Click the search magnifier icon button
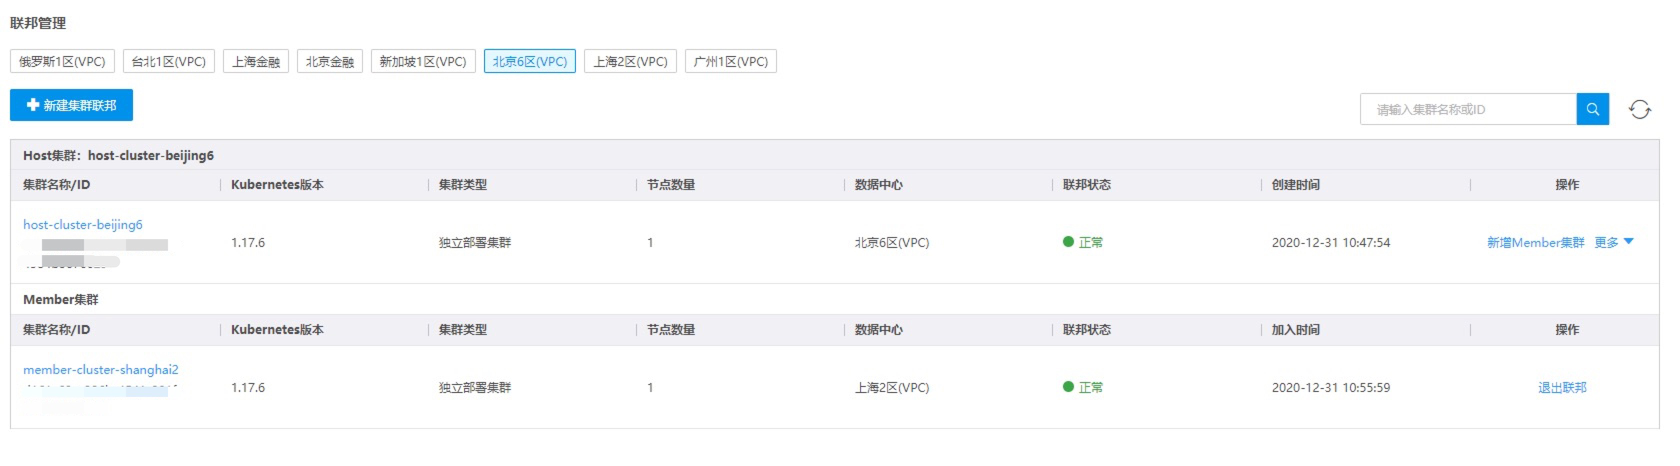This screenshot has width=1680, height=466. (1593, 109)
